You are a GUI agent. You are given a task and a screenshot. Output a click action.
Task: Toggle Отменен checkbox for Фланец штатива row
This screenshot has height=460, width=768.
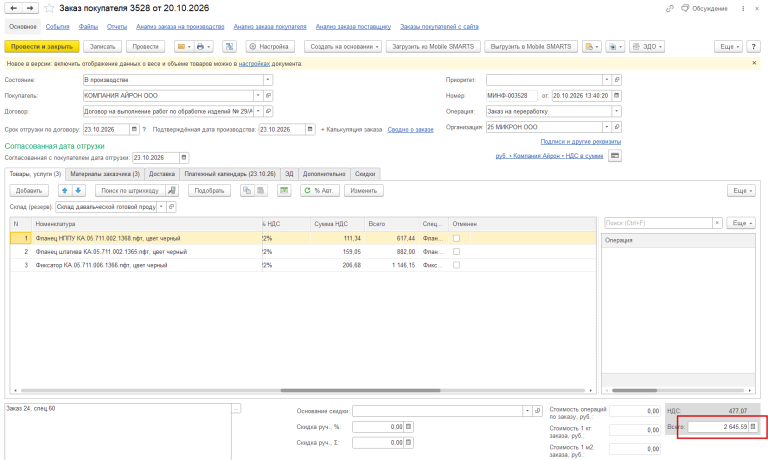456,251
